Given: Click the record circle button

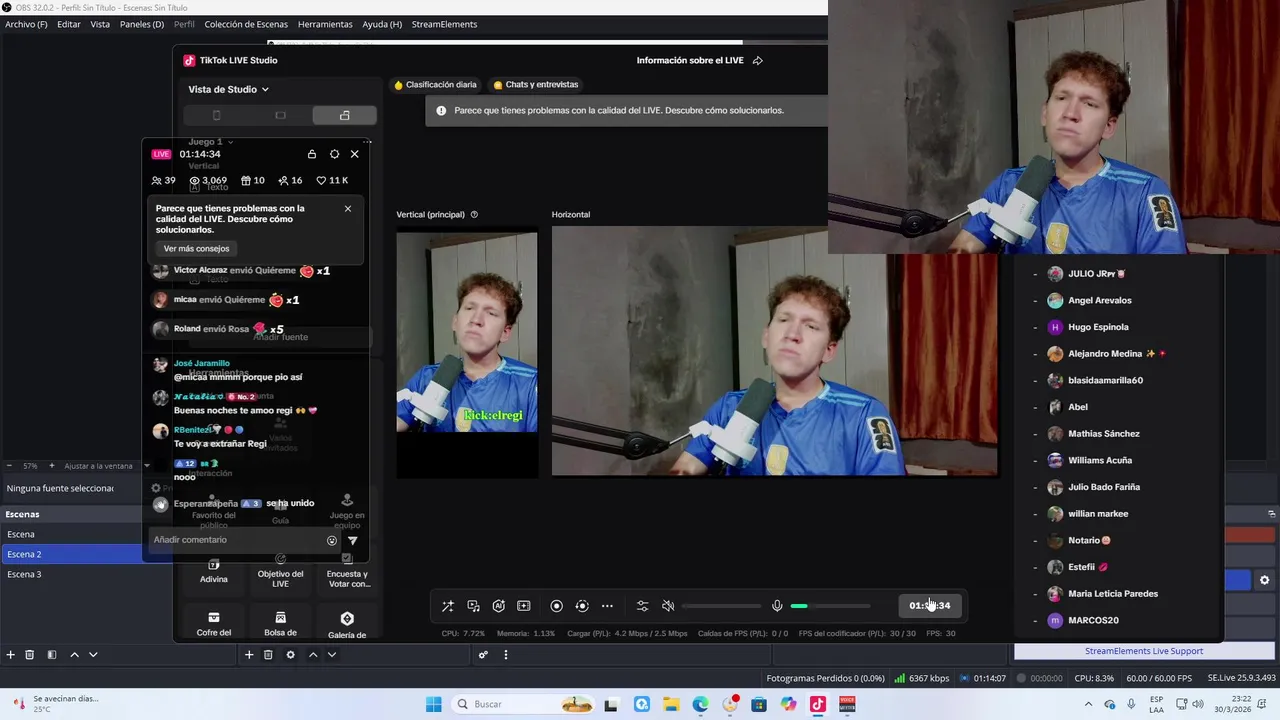Looking at the screenshot, I should 557,606.
